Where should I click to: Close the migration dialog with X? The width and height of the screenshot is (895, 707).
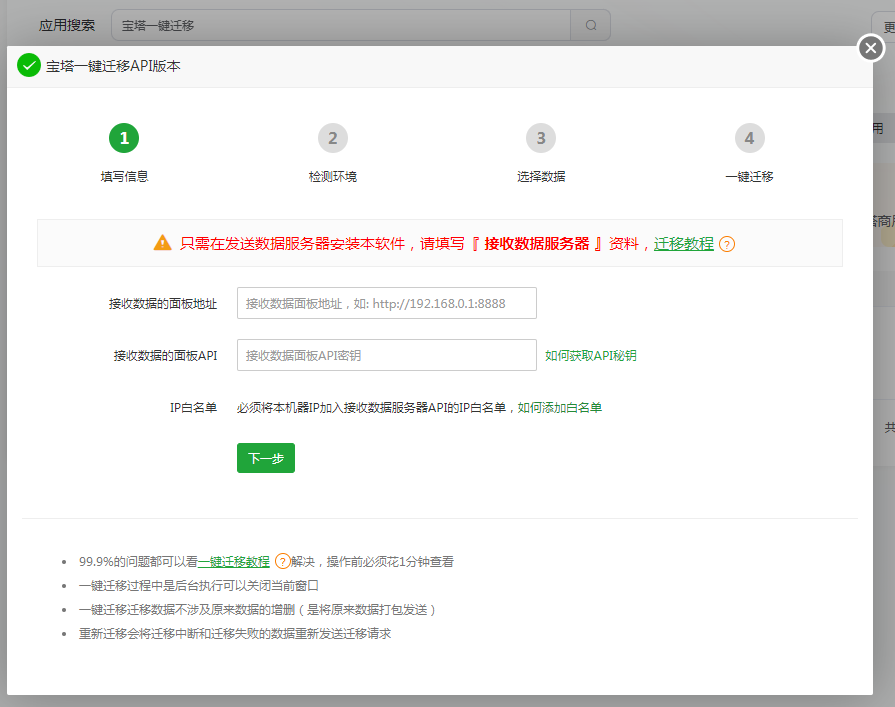click(x=871, y=47)
